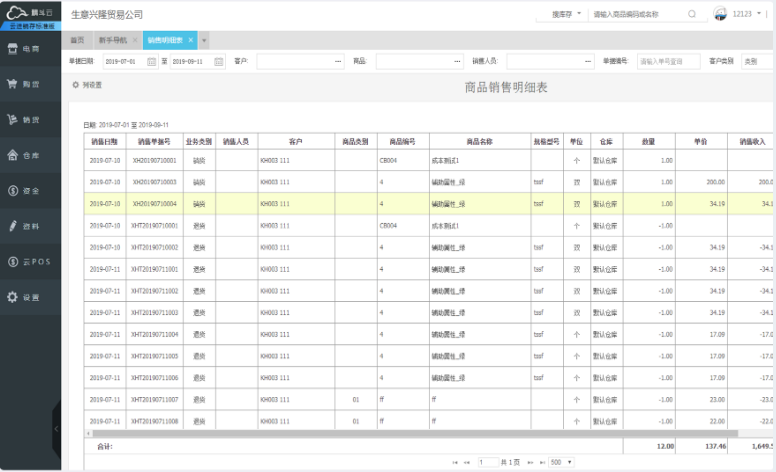
Task: Click company name 生意兴隆贸易公司
Action: pos(107,15)
